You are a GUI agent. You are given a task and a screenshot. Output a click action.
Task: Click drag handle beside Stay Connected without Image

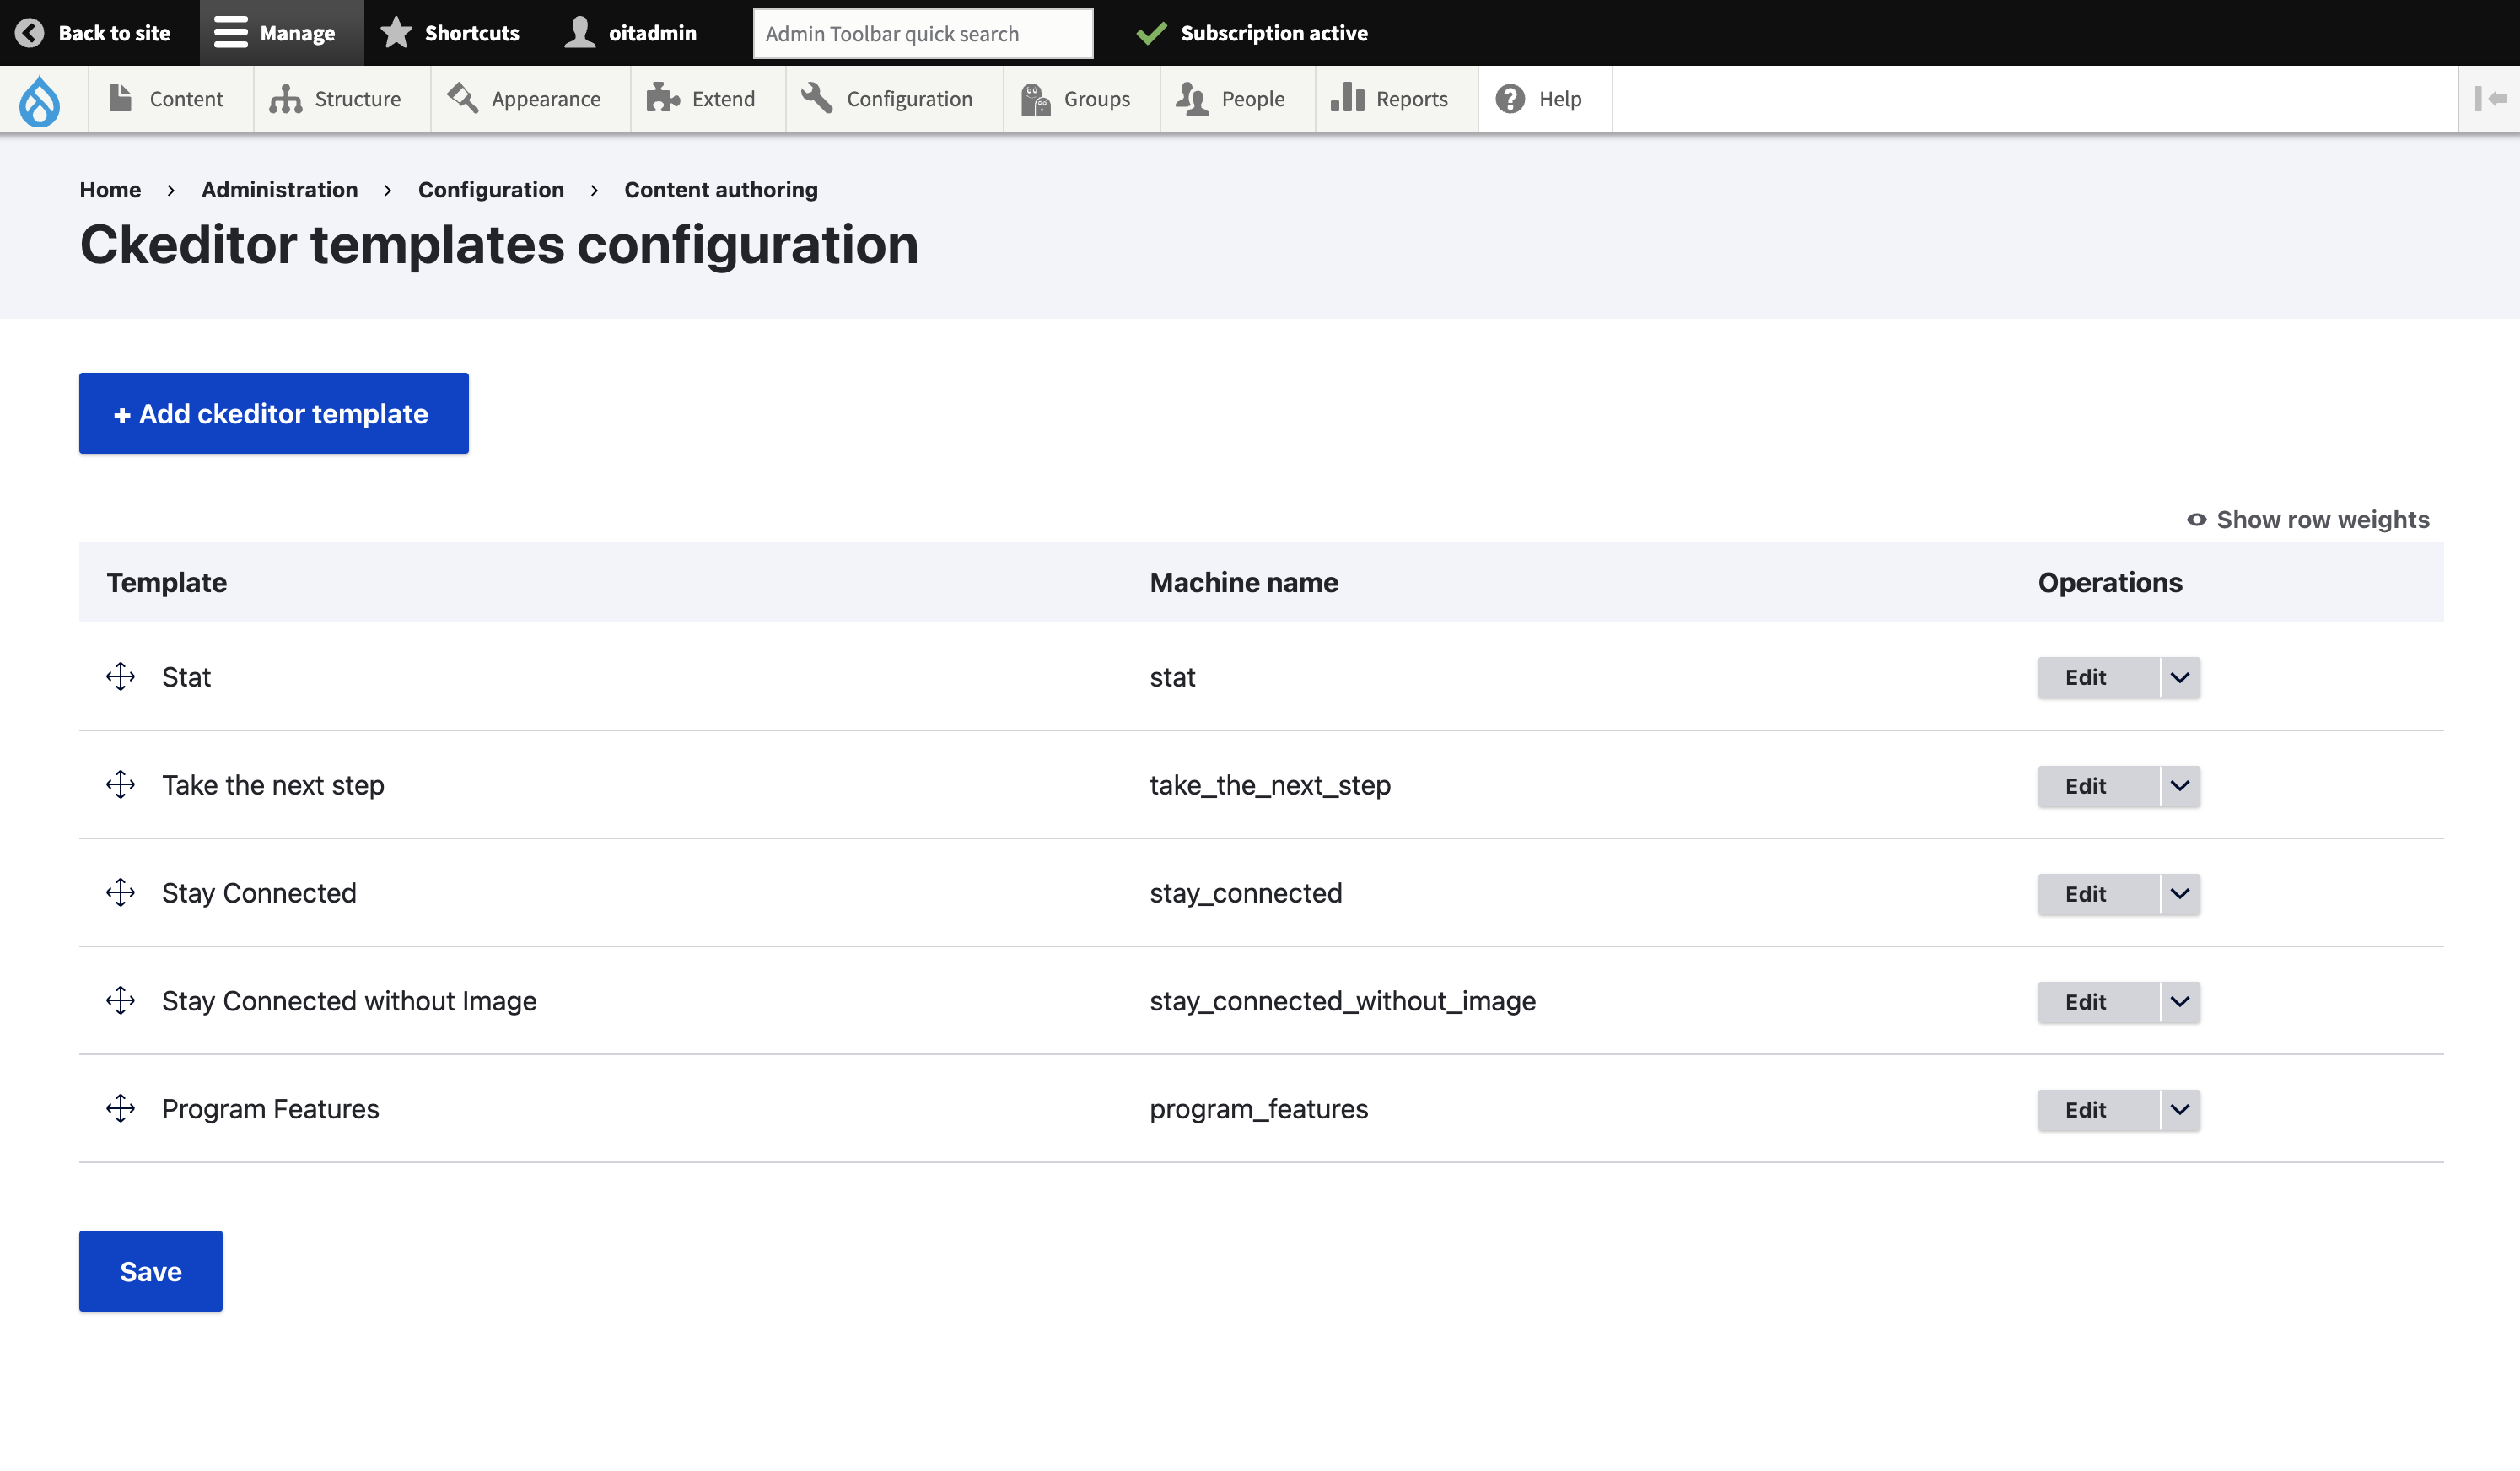click(x=121, y=1001)
